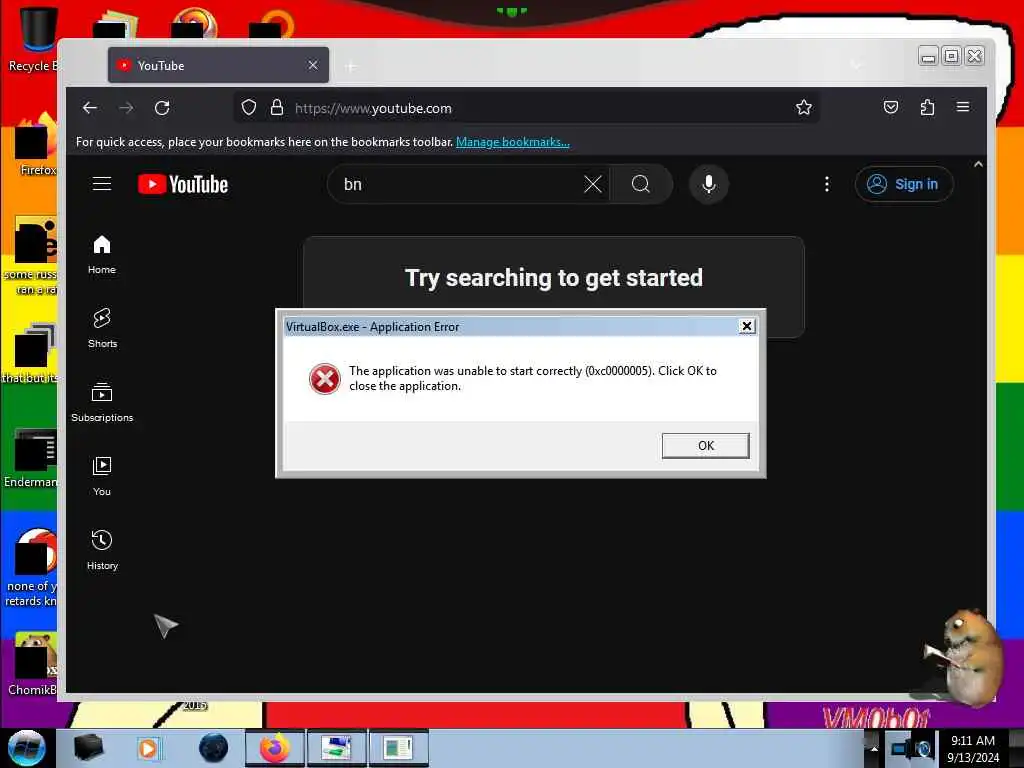Bookmark this page with the star icon
This screenshot has width=1024, height=768.
pyautogui.click(x=804, y=107)
